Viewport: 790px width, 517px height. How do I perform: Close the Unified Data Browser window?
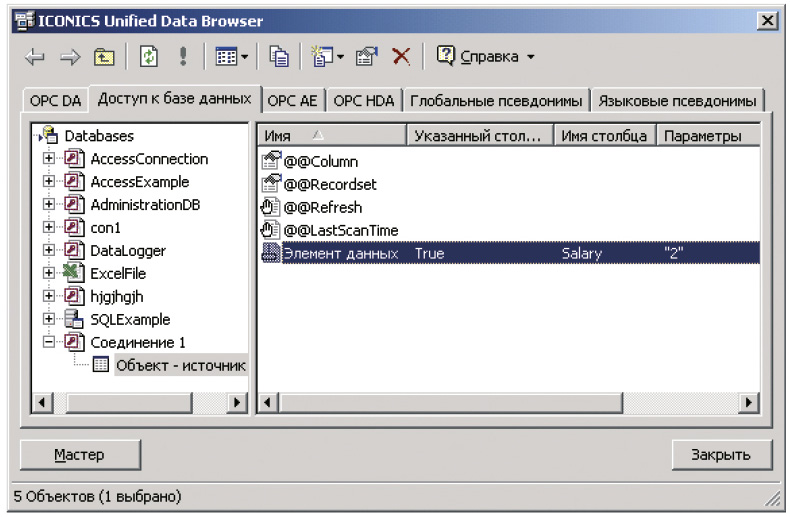click(x=767, y=21)
